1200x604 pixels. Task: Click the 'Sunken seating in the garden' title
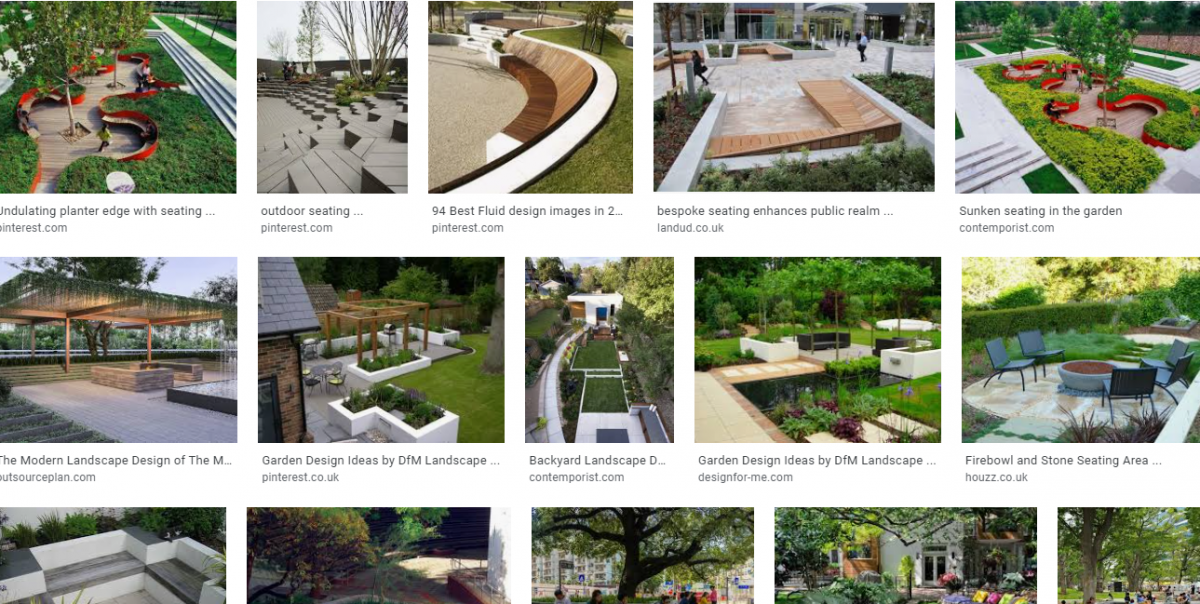click(1040, 211)
